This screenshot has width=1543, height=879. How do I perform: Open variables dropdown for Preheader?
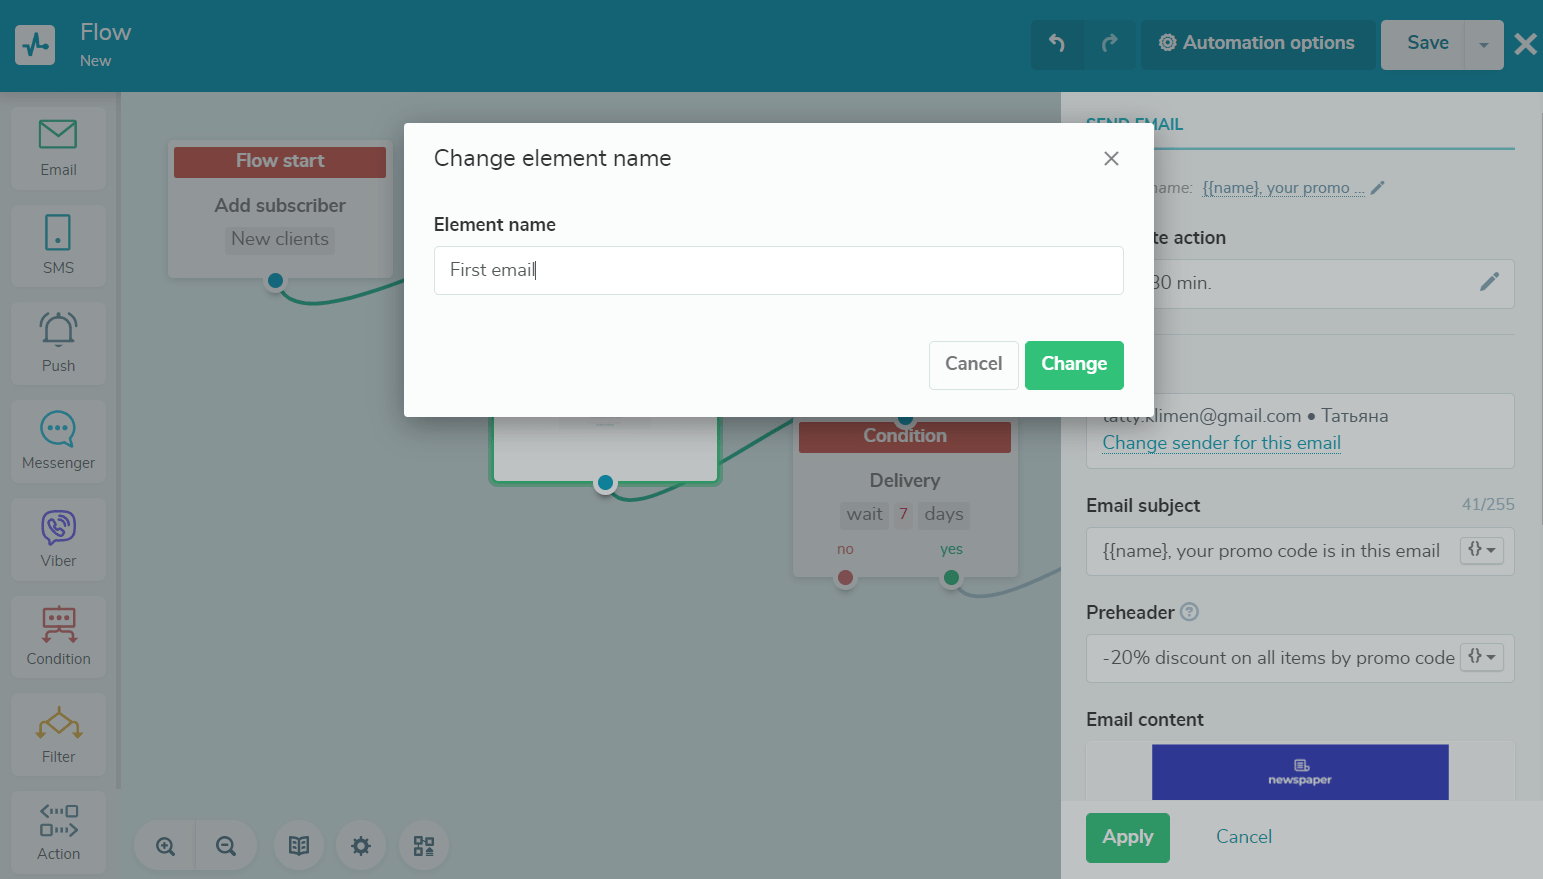pos(1481,657)
